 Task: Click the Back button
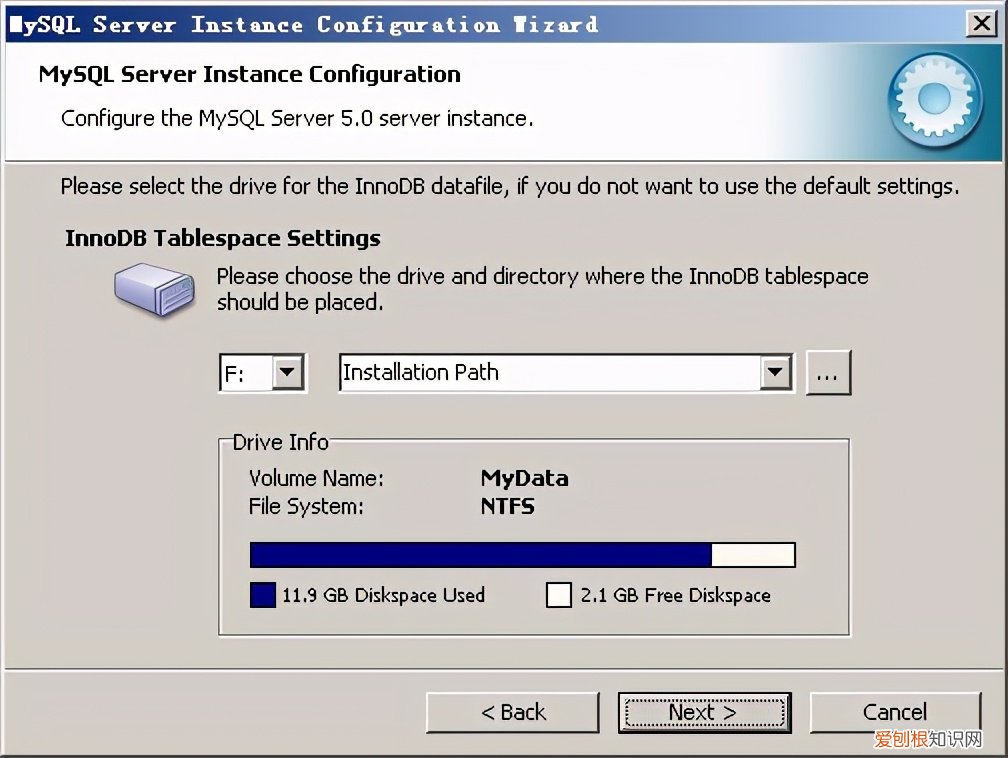coord(512,712)
